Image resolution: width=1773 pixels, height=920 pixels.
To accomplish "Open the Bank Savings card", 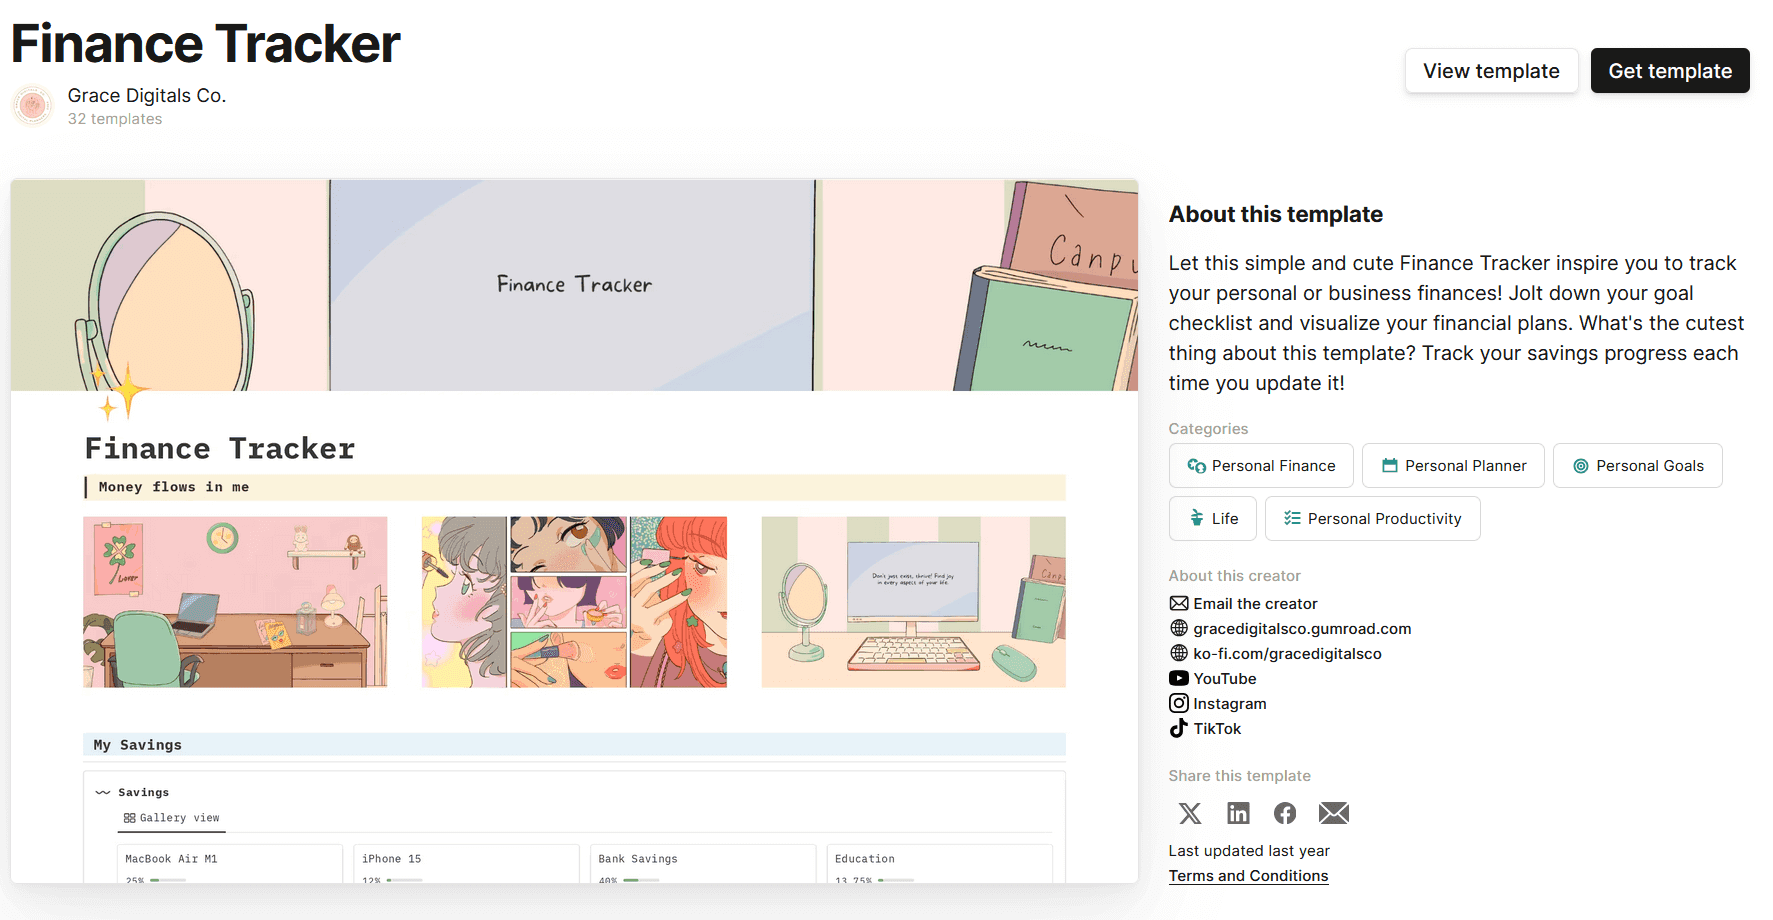I will coord(703,864).
